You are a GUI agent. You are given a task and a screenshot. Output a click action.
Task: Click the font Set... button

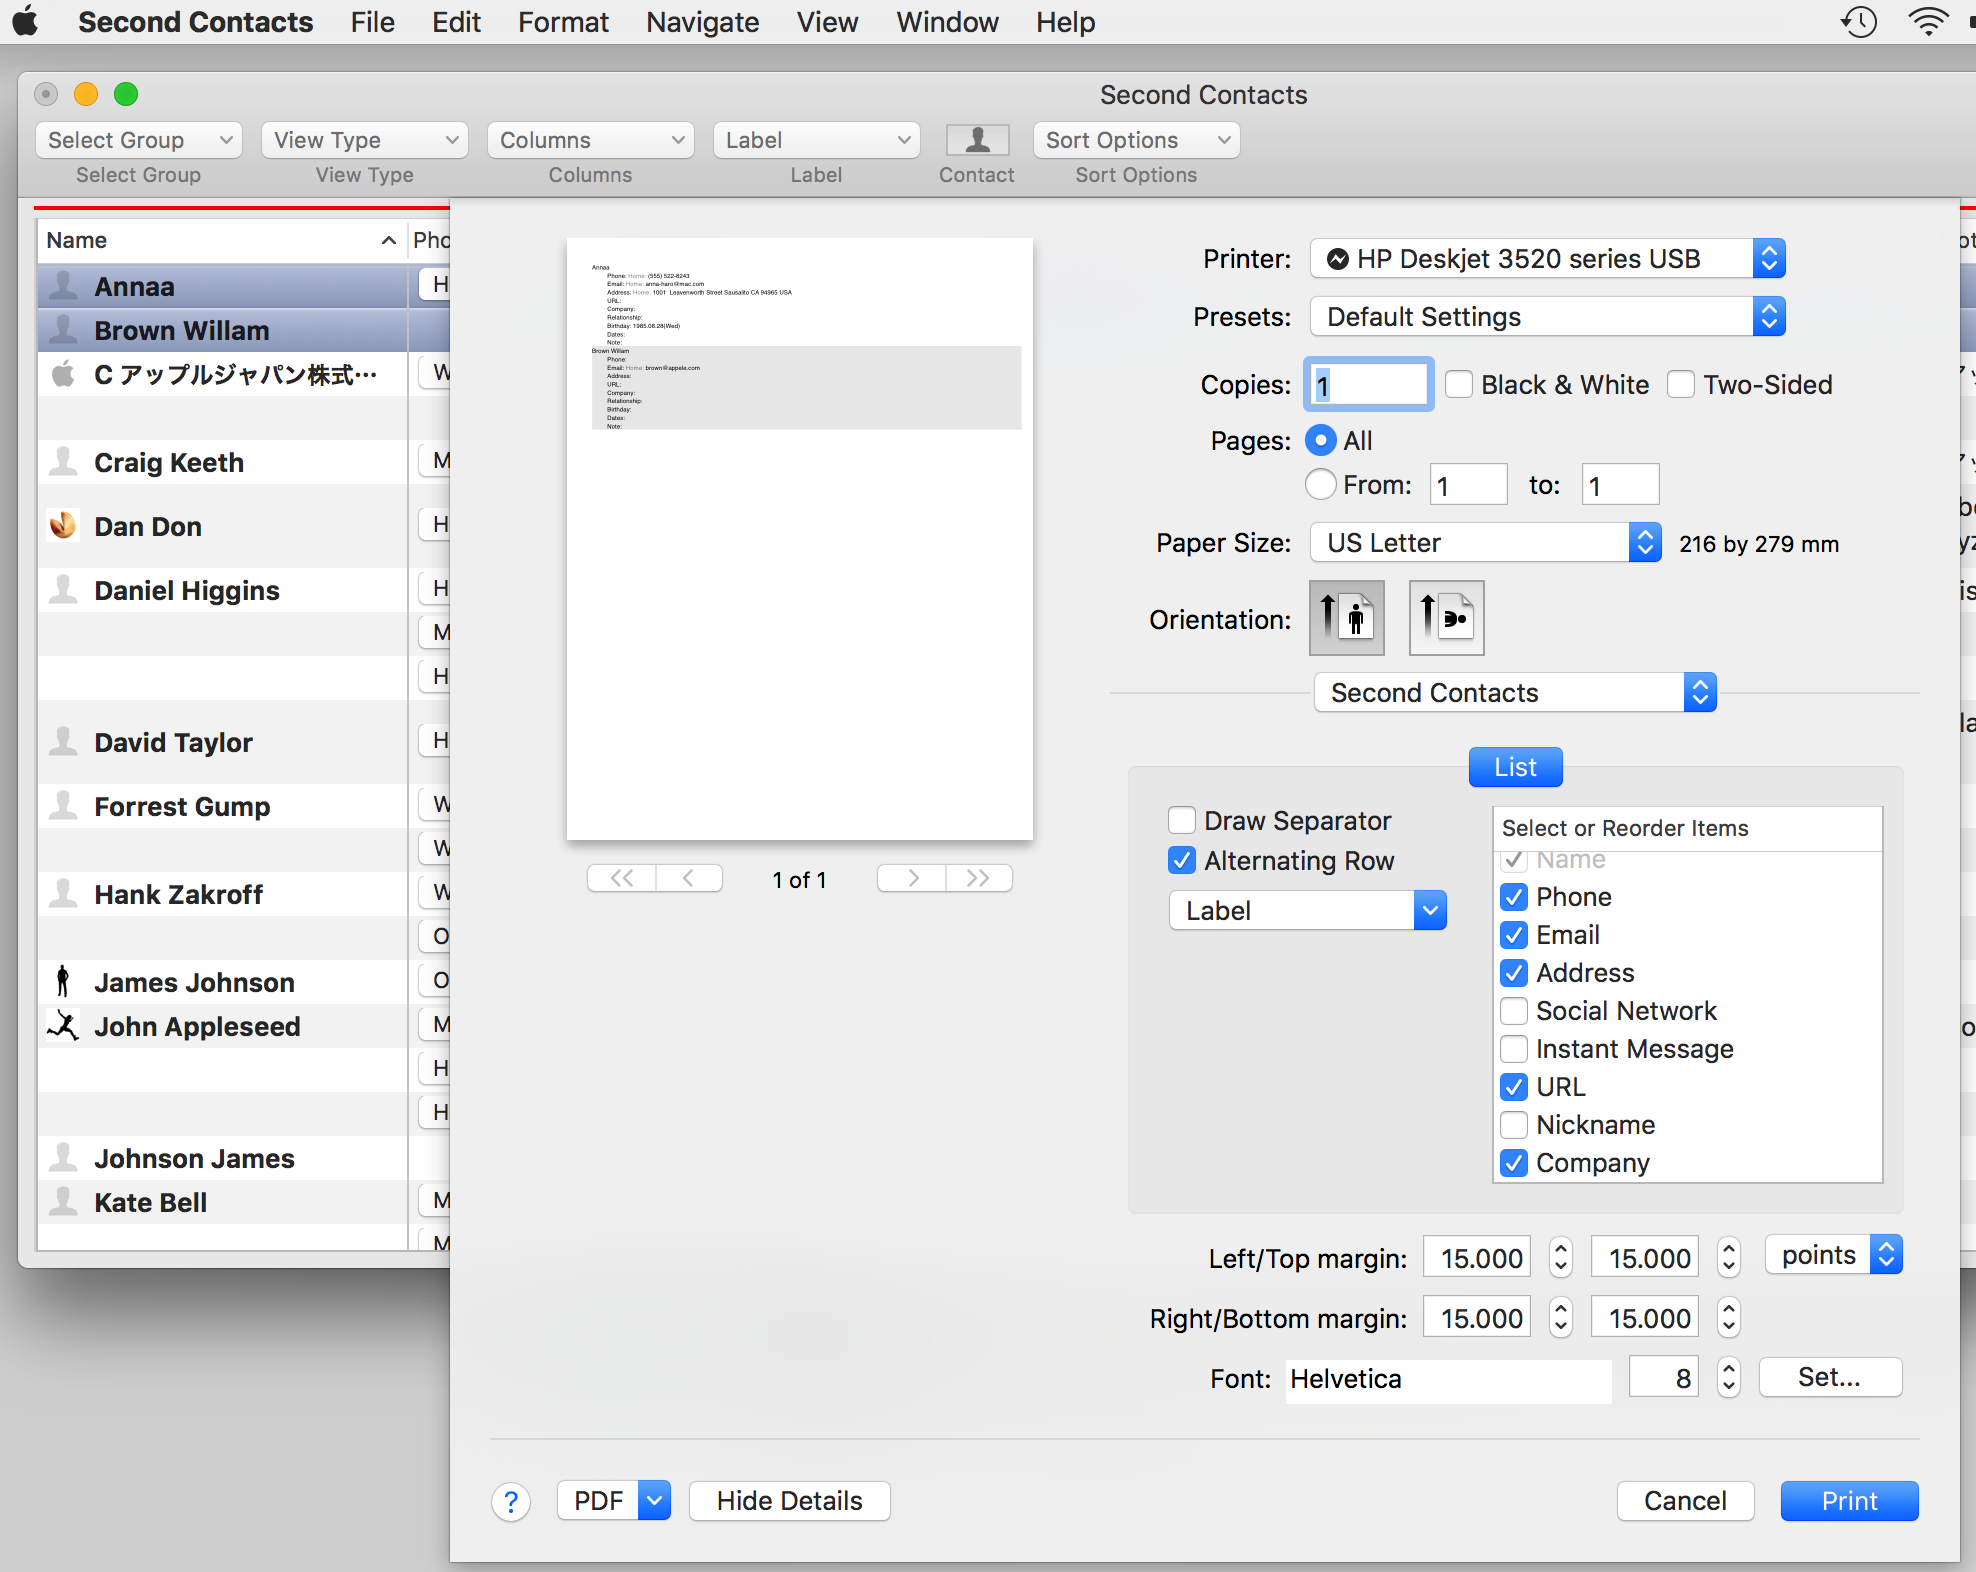click(x=1829, y=1377)
